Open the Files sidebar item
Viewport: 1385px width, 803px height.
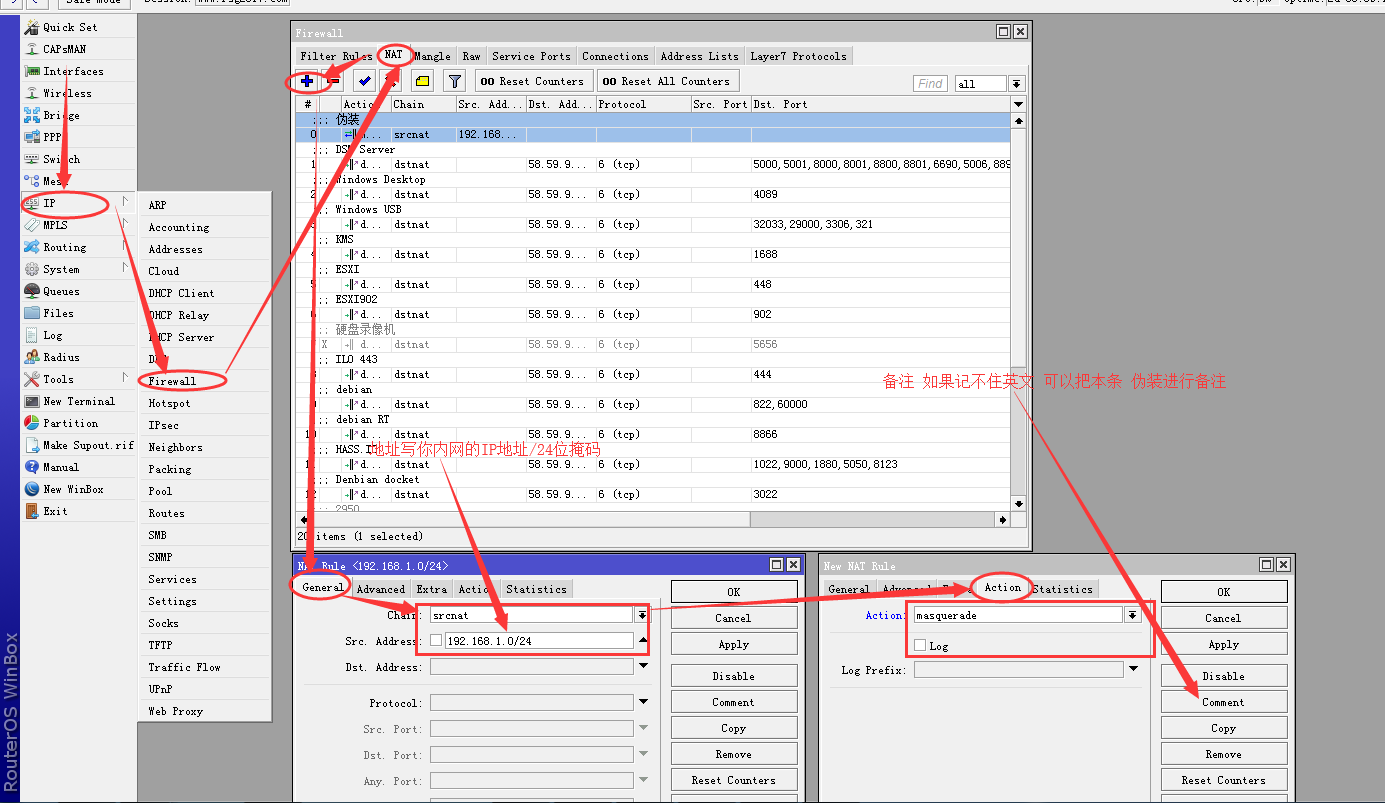pyautogui.click(x=58, y=313)
